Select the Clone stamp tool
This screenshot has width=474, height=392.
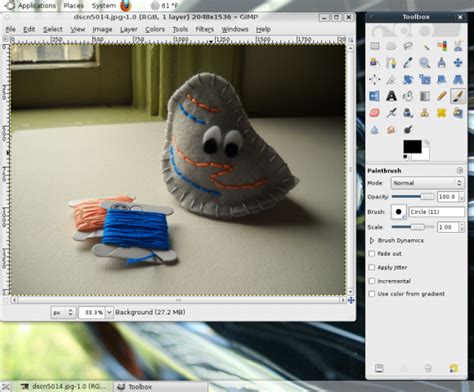425,113
